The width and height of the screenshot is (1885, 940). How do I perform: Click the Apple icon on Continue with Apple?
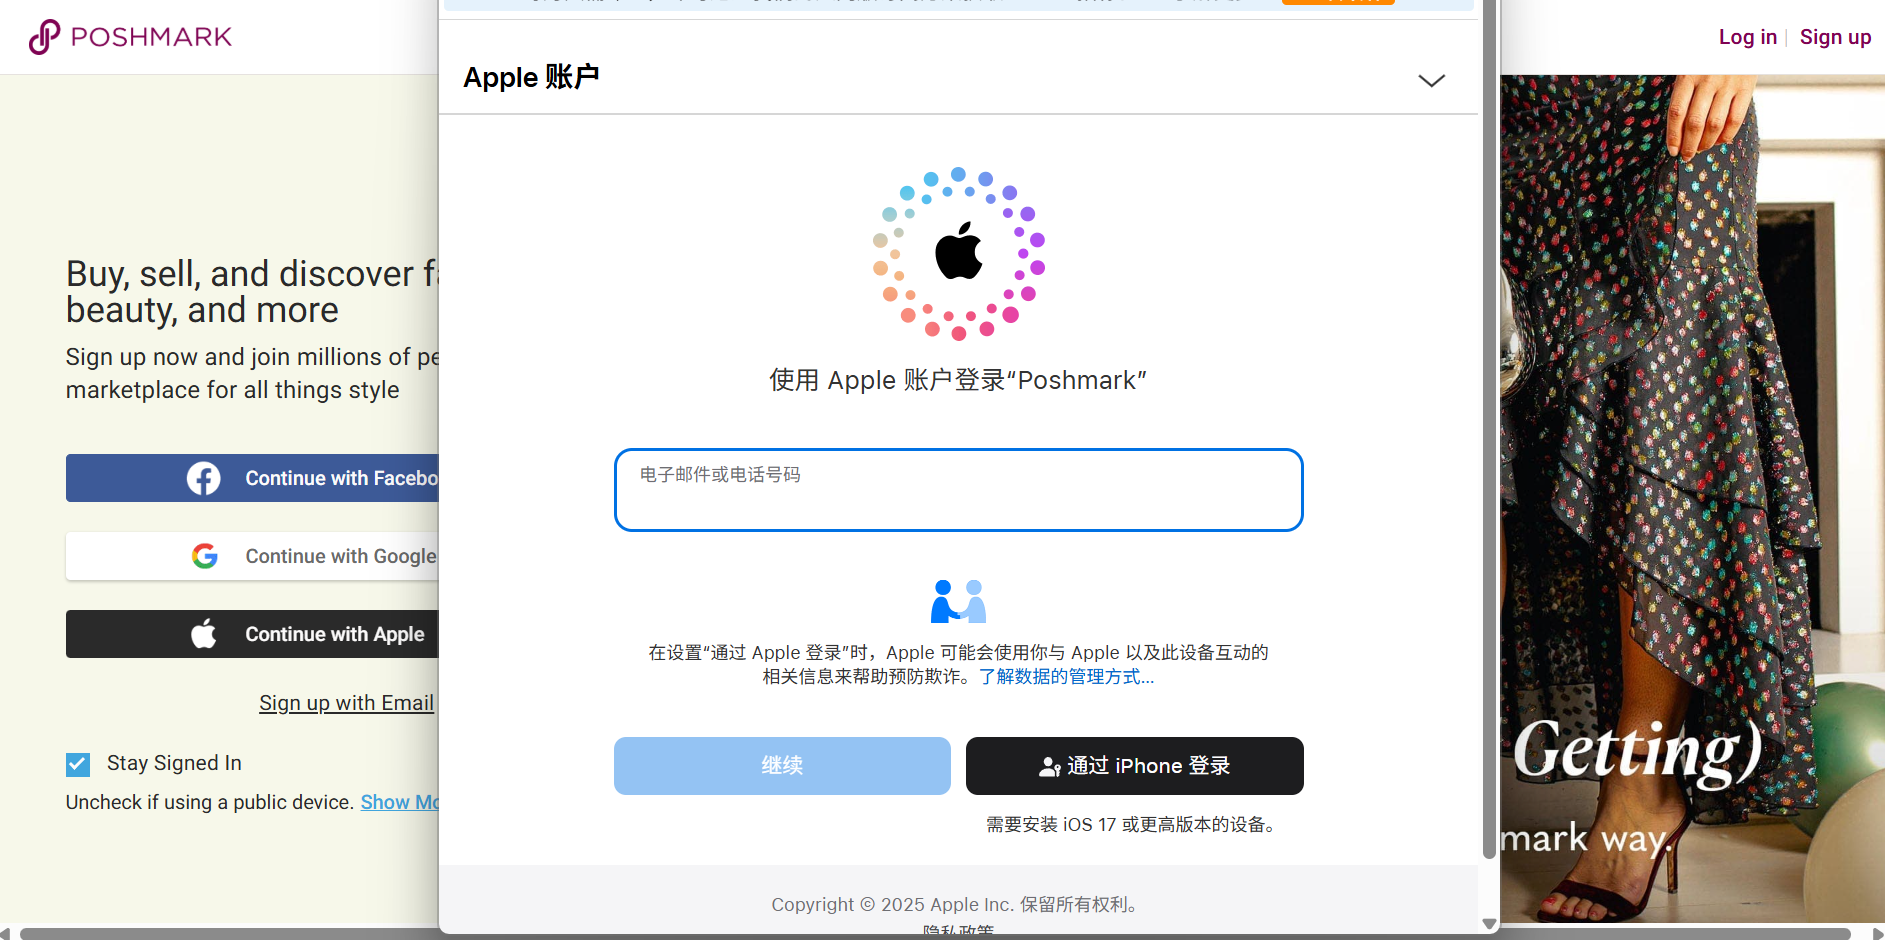point(203,633)
